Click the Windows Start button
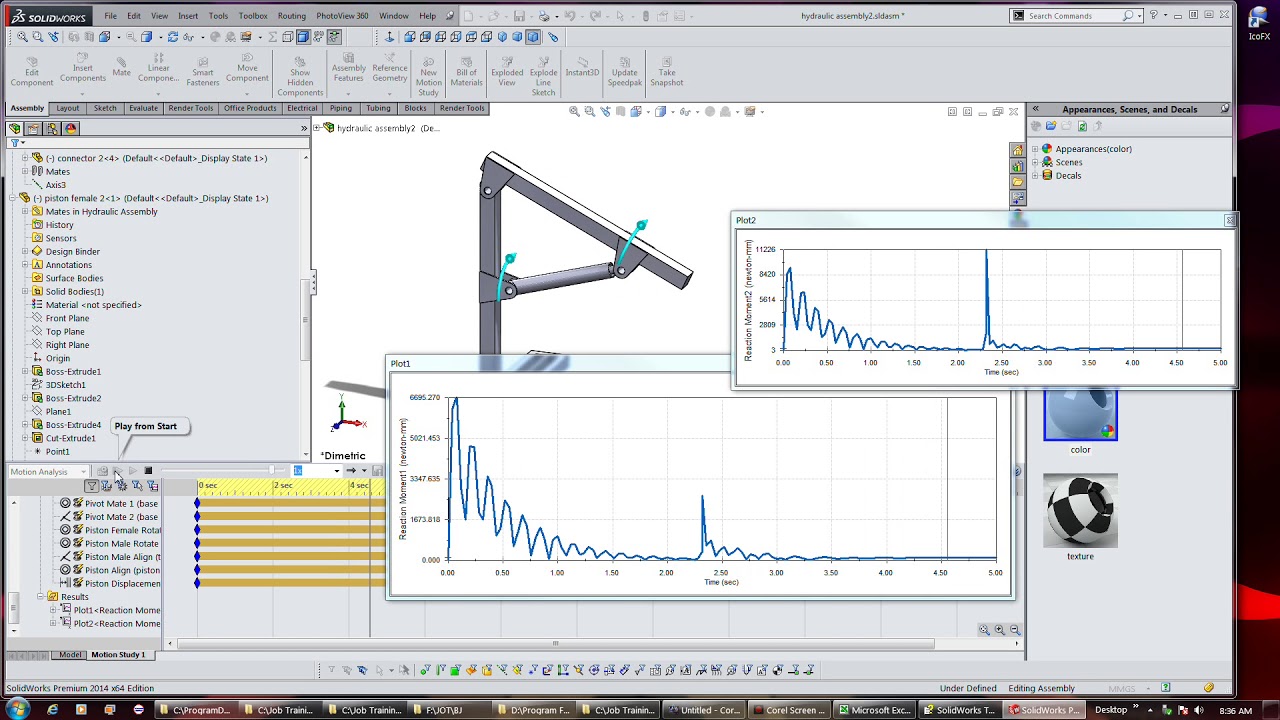 pyautogui.click(x=18, y=710)
